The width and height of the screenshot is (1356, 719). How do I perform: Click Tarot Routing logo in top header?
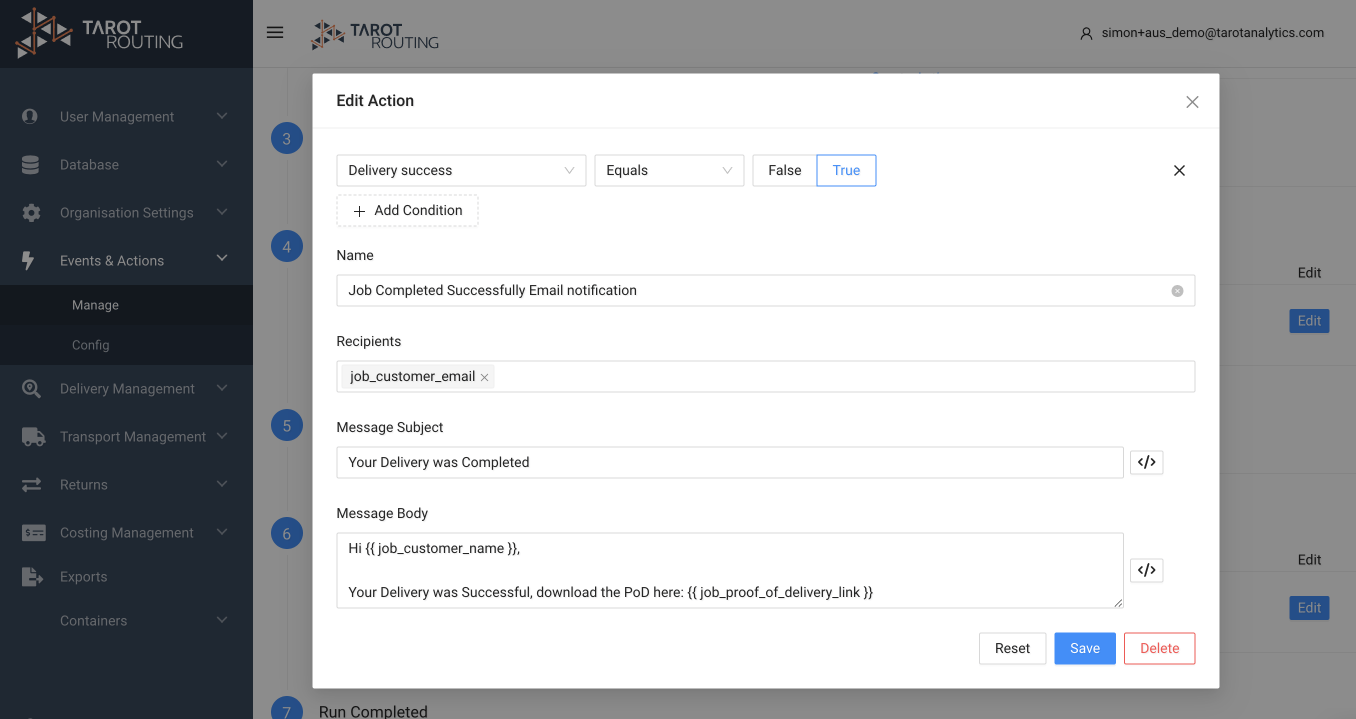[375, 35]
